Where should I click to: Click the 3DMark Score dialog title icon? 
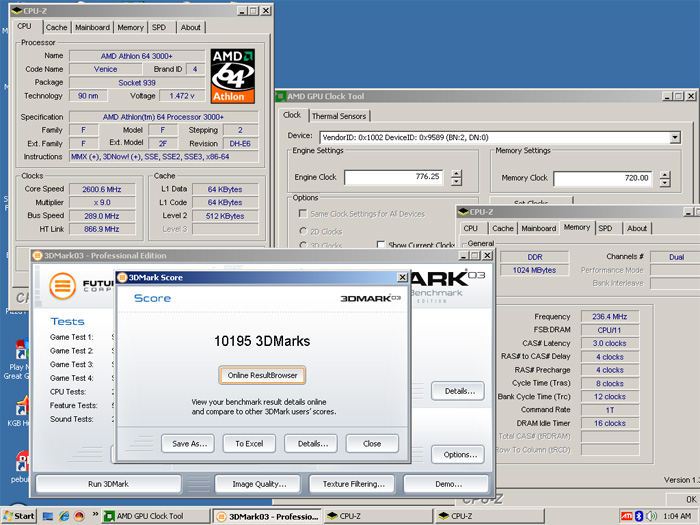[x=122, y=277]
